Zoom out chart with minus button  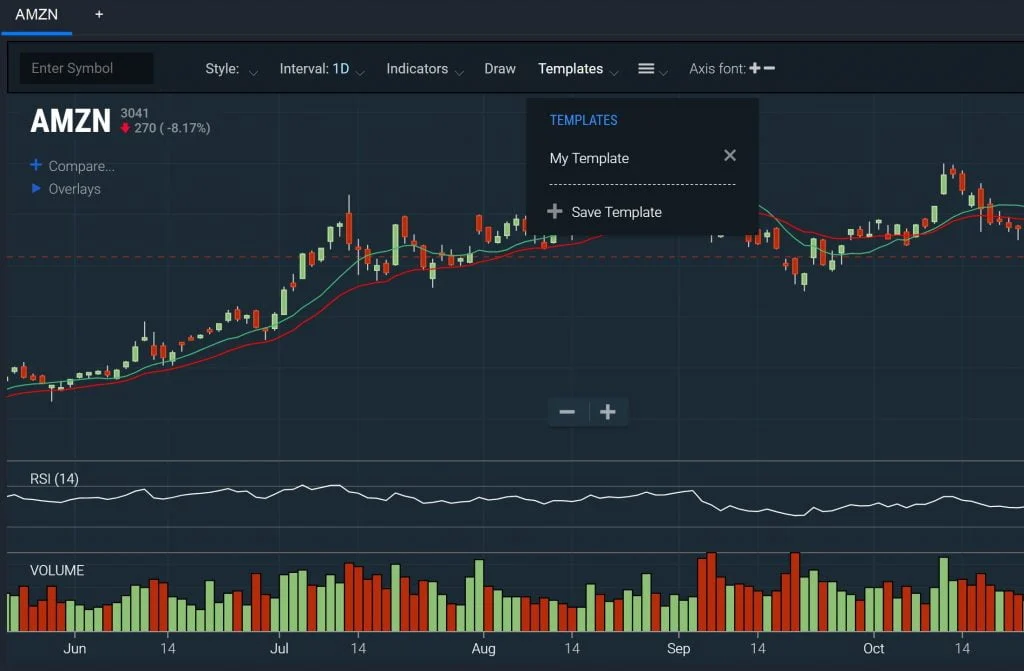[x=567, y=412]
